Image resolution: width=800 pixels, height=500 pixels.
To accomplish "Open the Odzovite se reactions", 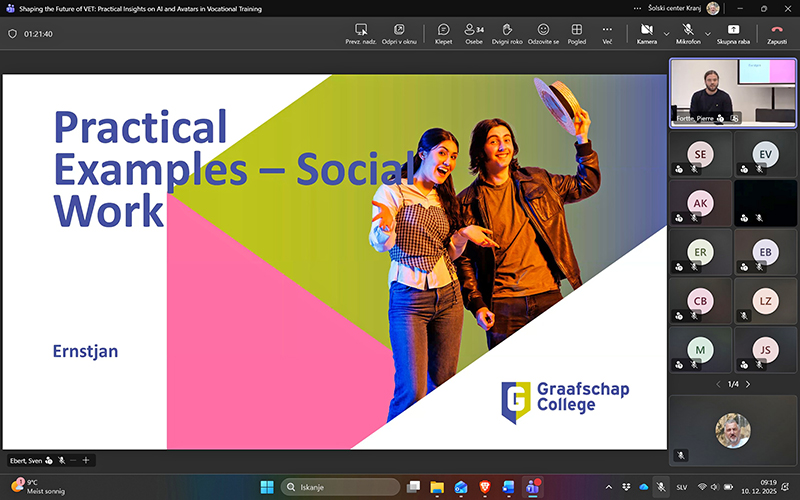I will click(x=543, y=30).
